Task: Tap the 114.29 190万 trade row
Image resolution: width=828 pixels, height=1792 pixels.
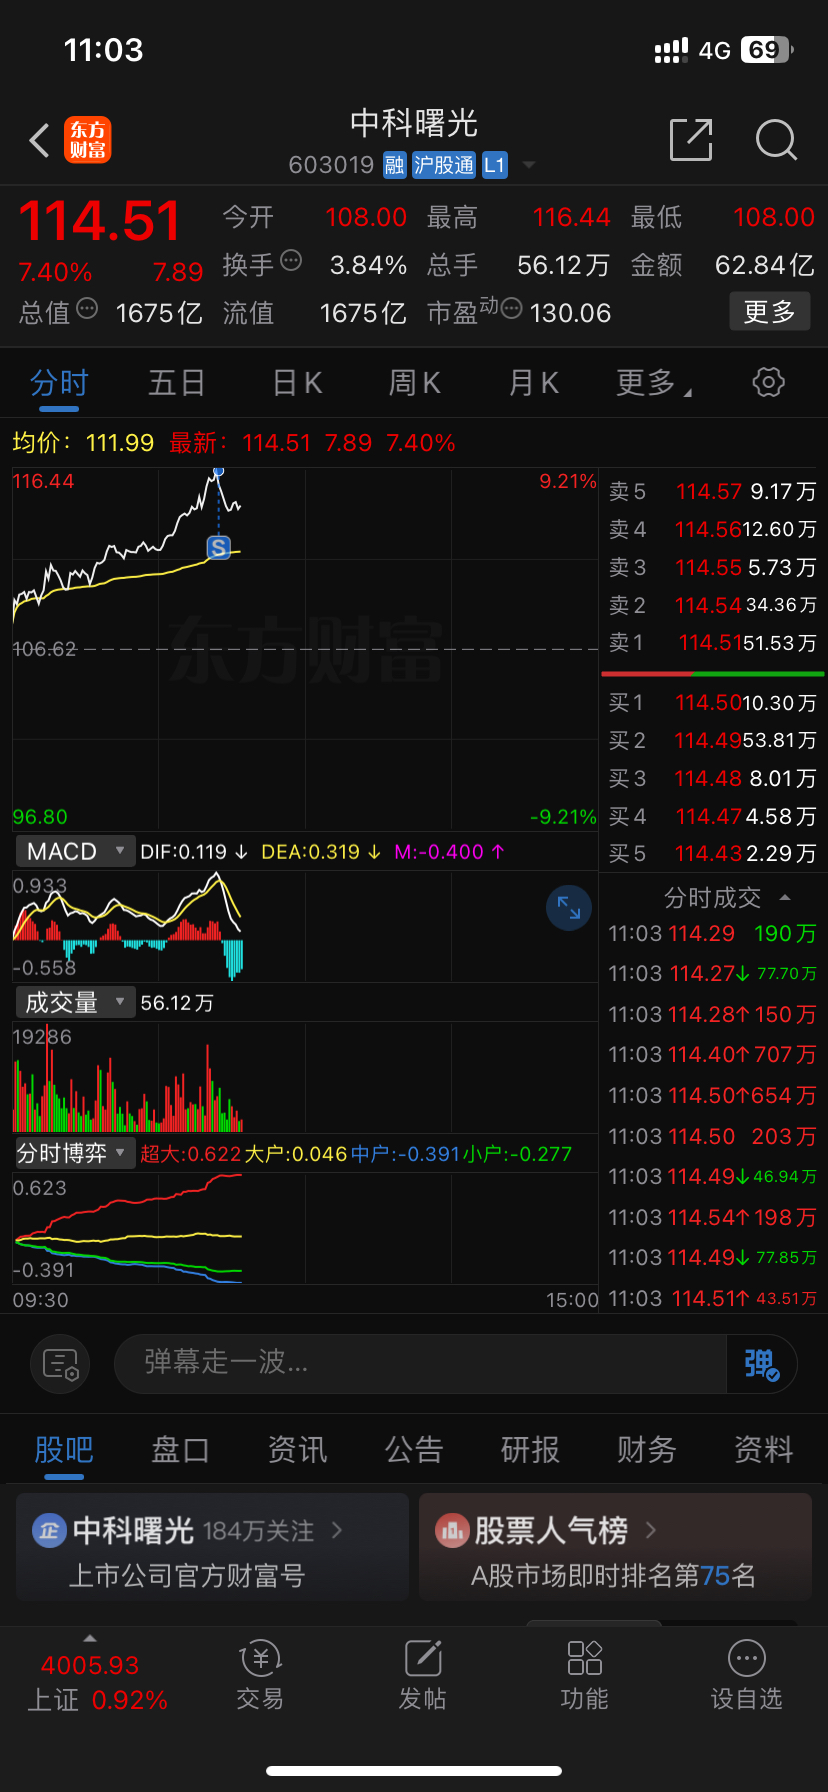Action: [712, 934]
